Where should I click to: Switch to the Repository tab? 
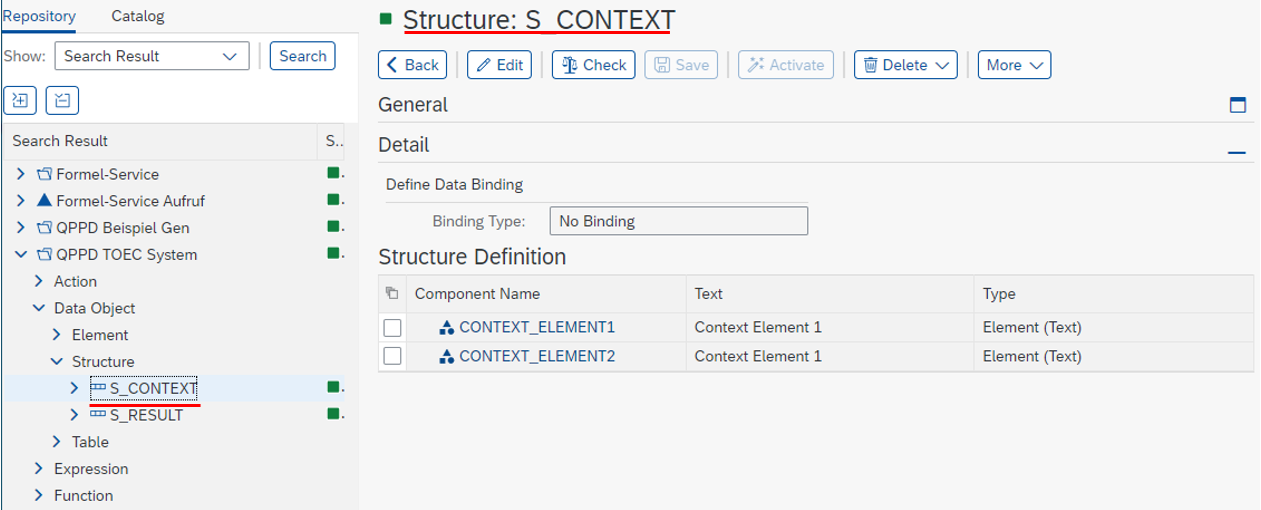point(38,16)
